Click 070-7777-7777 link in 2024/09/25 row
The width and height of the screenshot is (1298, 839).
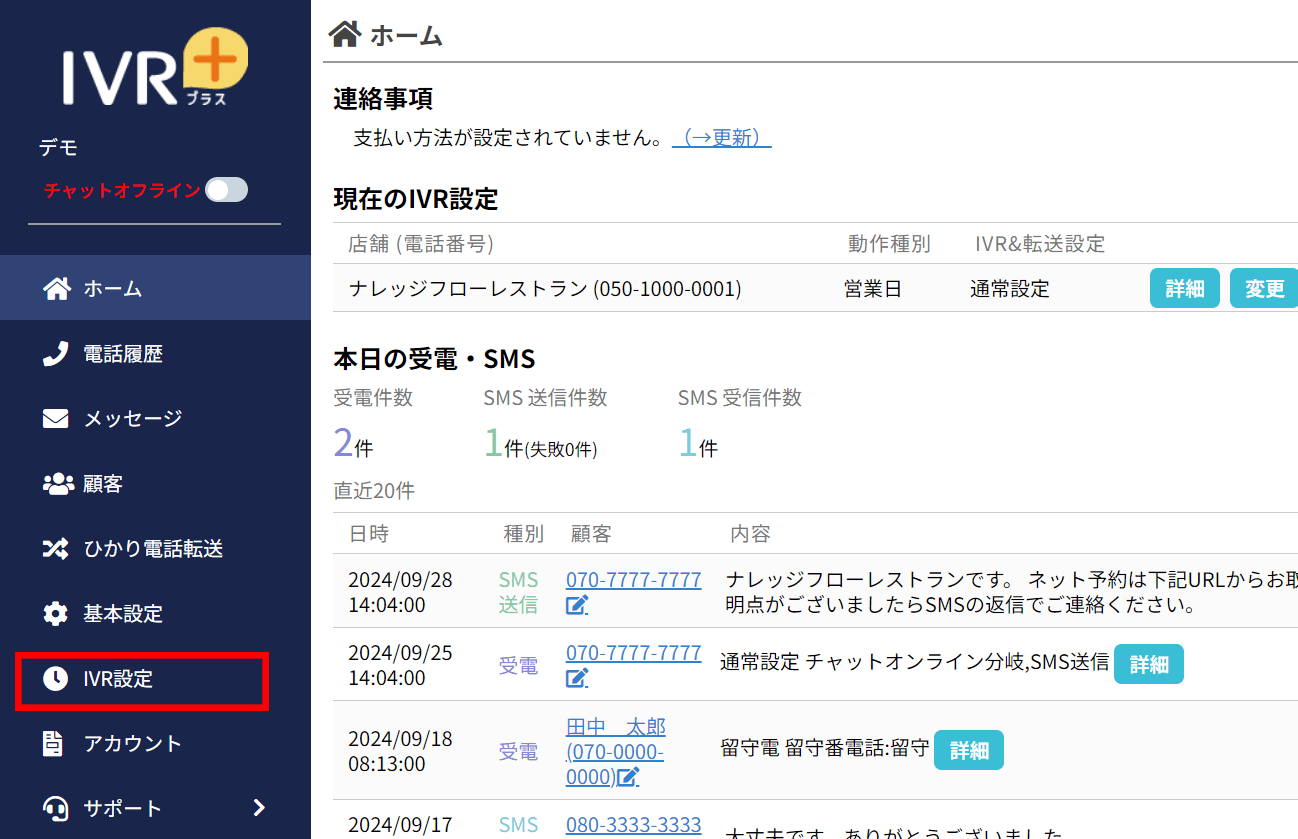[x=634, y=653]
